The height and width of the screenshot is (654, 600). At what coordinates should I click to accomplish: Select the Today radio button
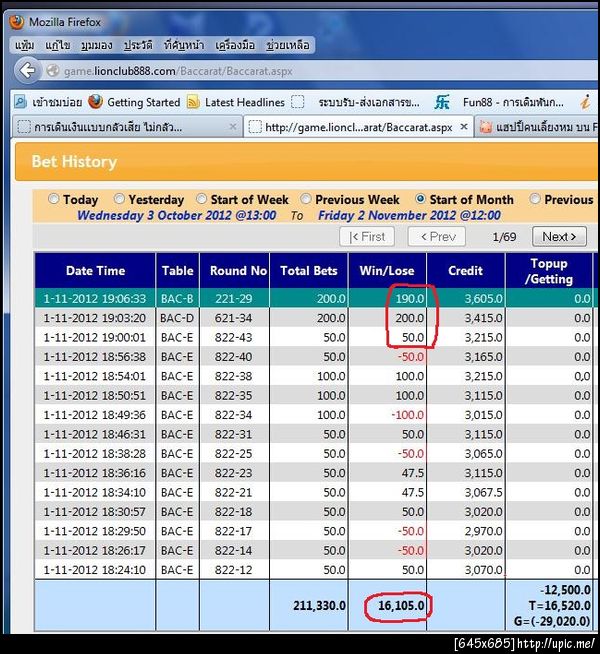click(53, 199)
